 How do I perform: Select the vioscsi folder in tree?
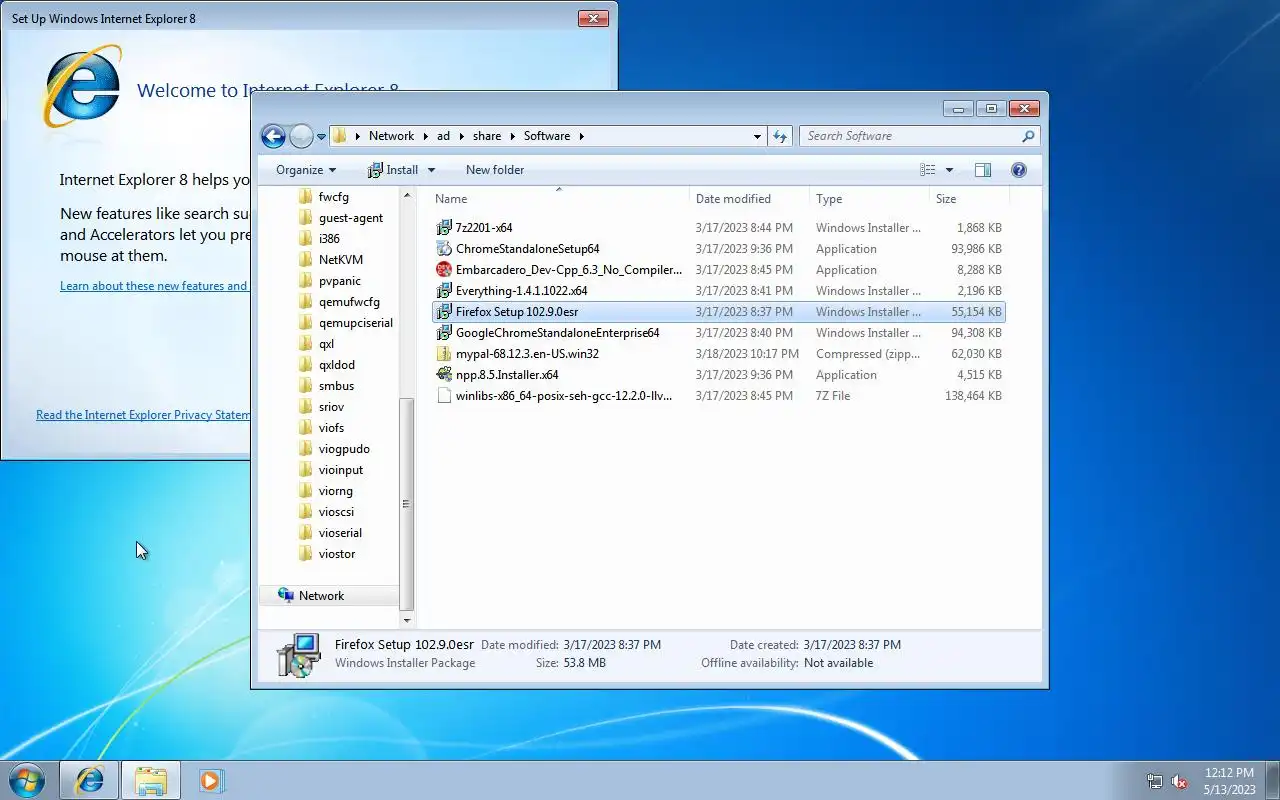[x=327, y=512]
